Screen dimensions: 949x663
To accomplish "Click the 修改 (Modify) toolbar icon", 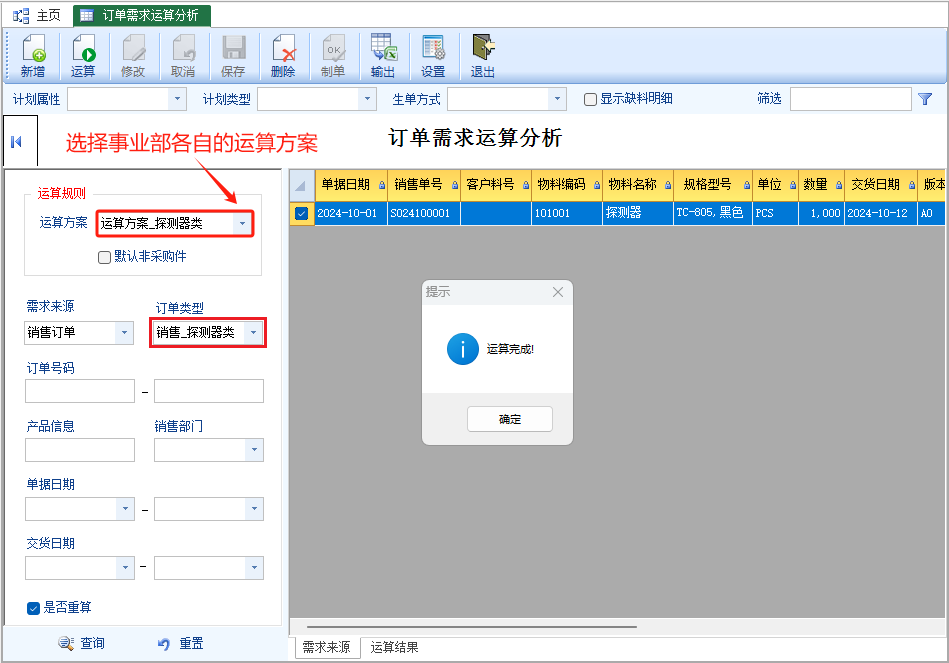I will (x=133, y=48).
